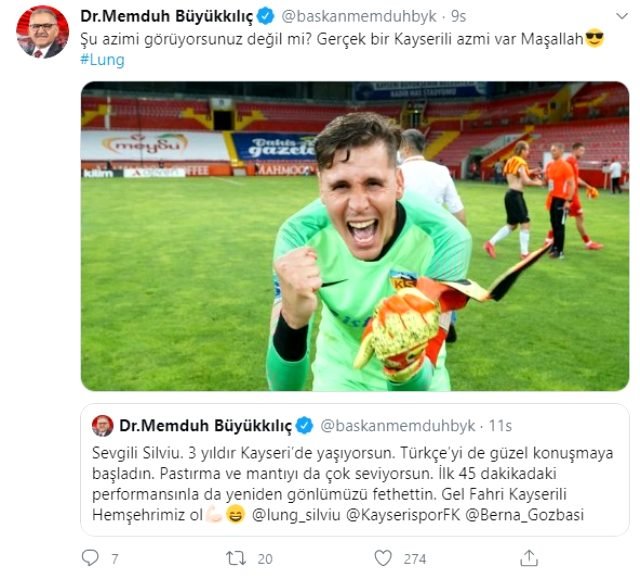
Task: Click the @KayserisporFK mention
Action: point(403,515)
